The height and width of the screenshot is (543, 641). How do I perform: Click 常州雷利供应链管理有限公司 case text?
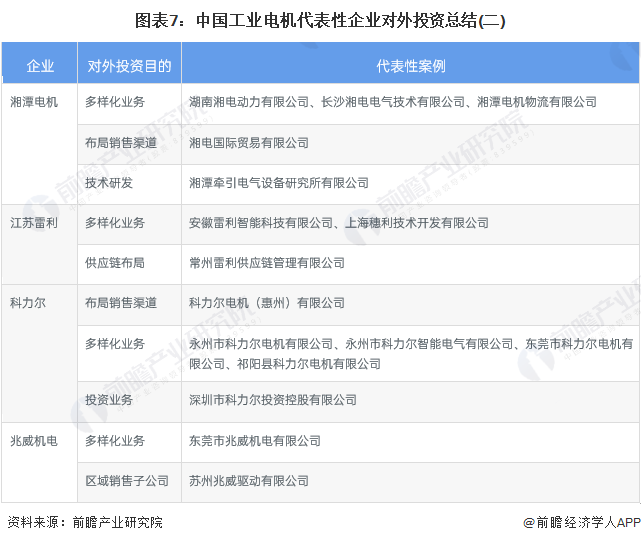267,263
